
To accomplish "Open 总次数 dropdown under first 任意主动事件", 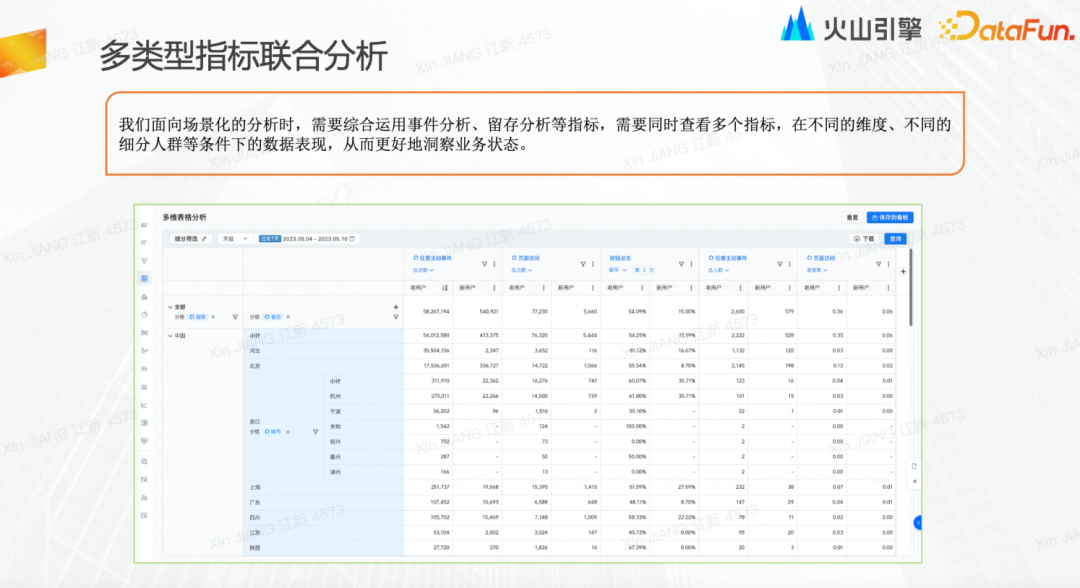I will point(423,271).
